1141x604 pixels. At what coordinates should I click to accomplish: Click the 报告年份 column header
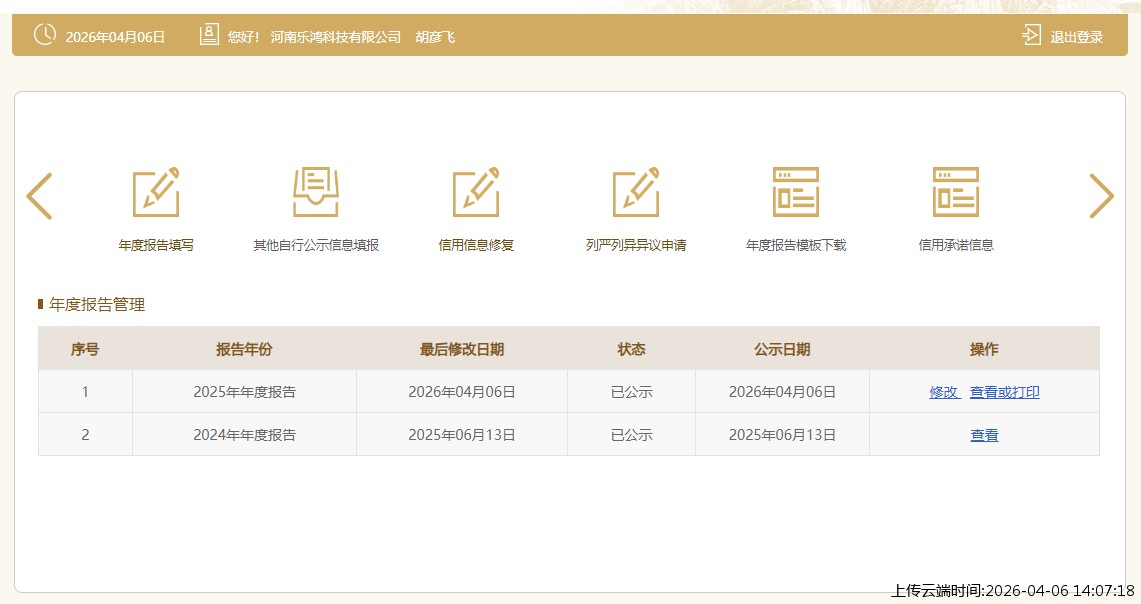(244, 349)
